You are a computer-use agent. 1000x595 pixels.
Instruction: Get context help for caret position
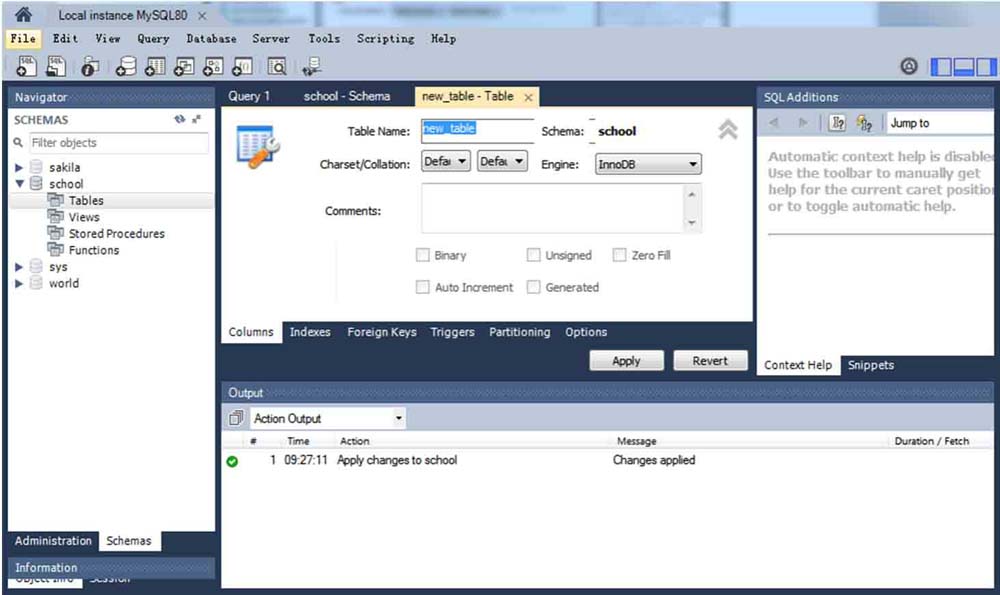point(837,122)
